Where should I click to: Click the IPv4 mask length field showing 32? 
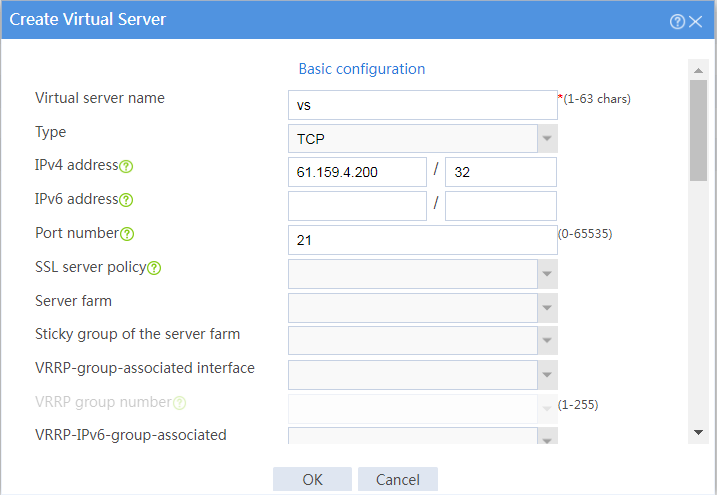pyautogui.click(x=501, y=172)
